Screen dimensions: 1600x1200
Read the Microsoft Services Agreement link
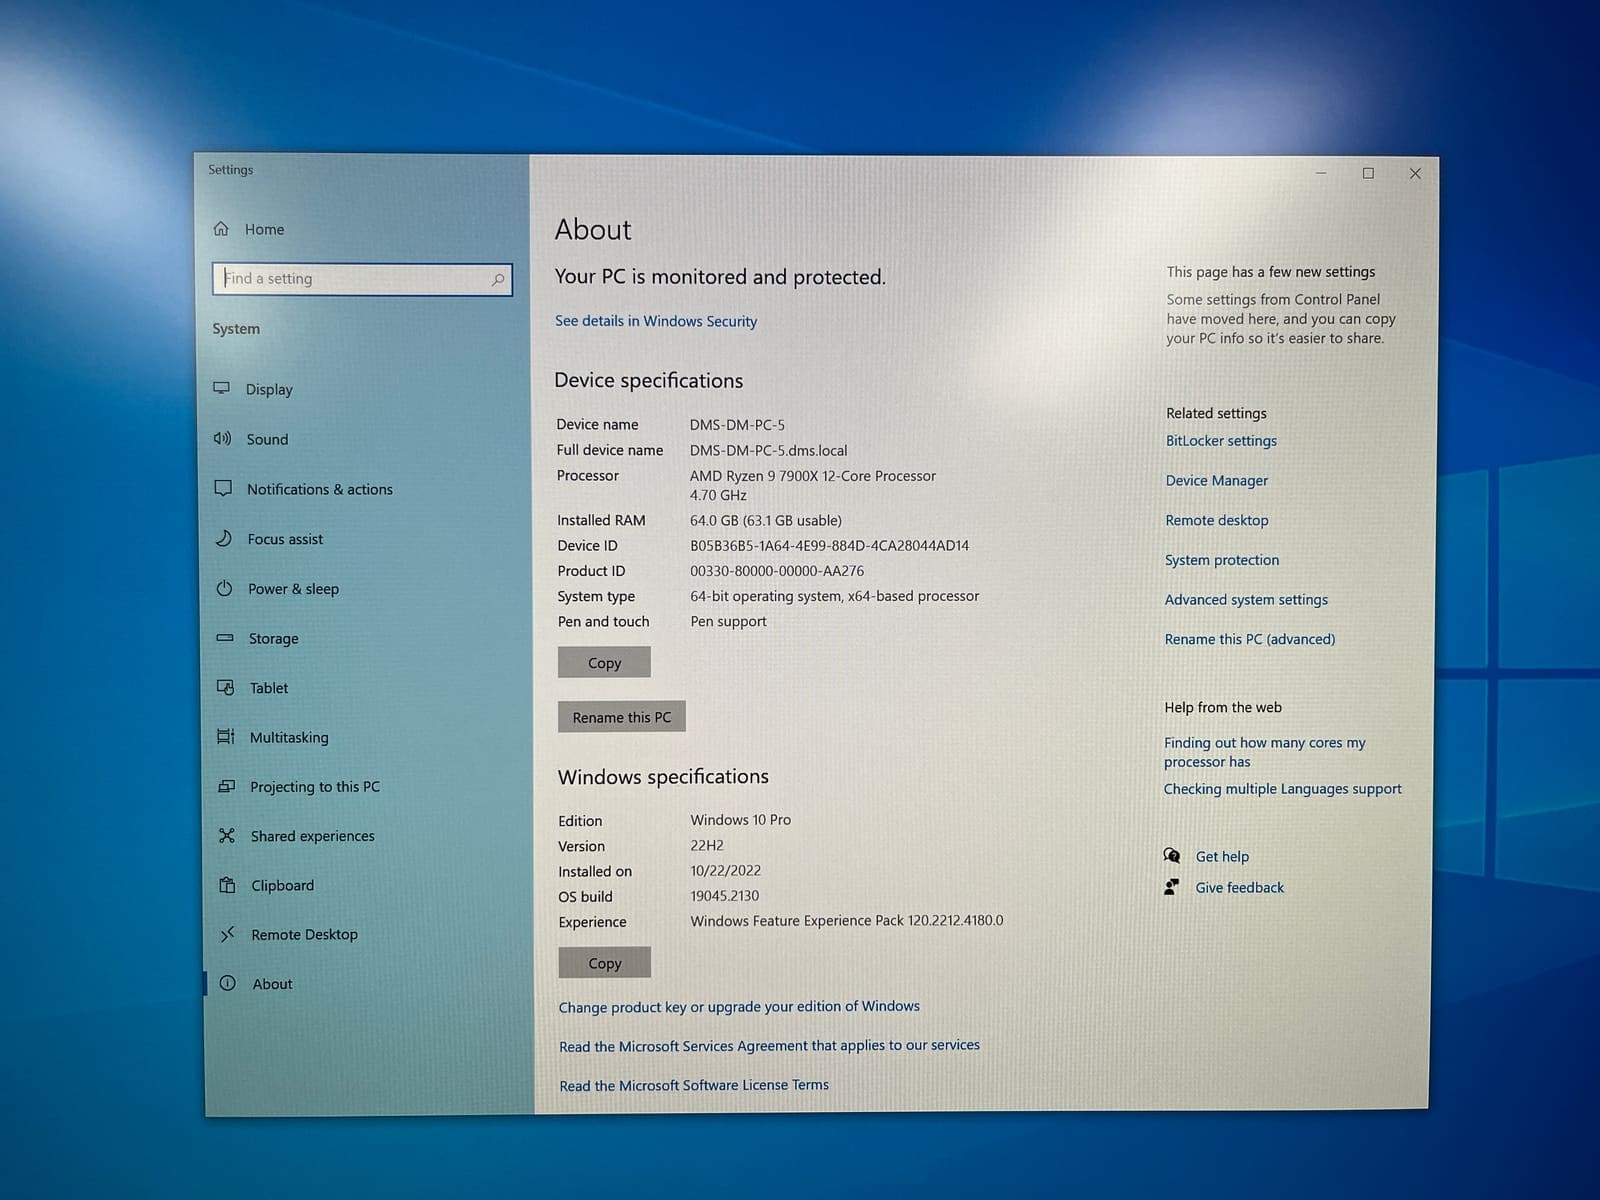pos(769,1045)
